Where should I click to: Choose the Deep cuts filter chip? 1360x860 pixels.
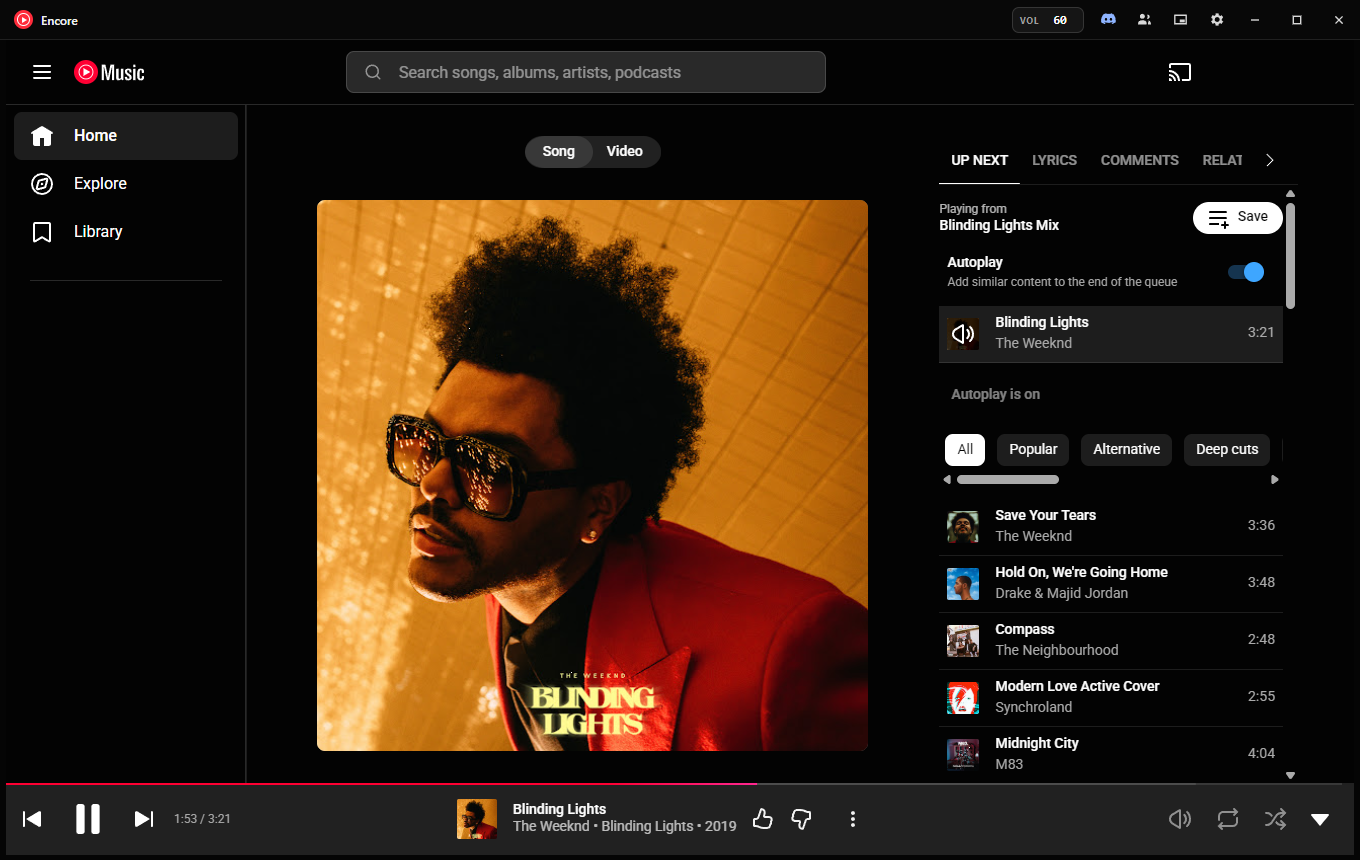coord(1227,449)
